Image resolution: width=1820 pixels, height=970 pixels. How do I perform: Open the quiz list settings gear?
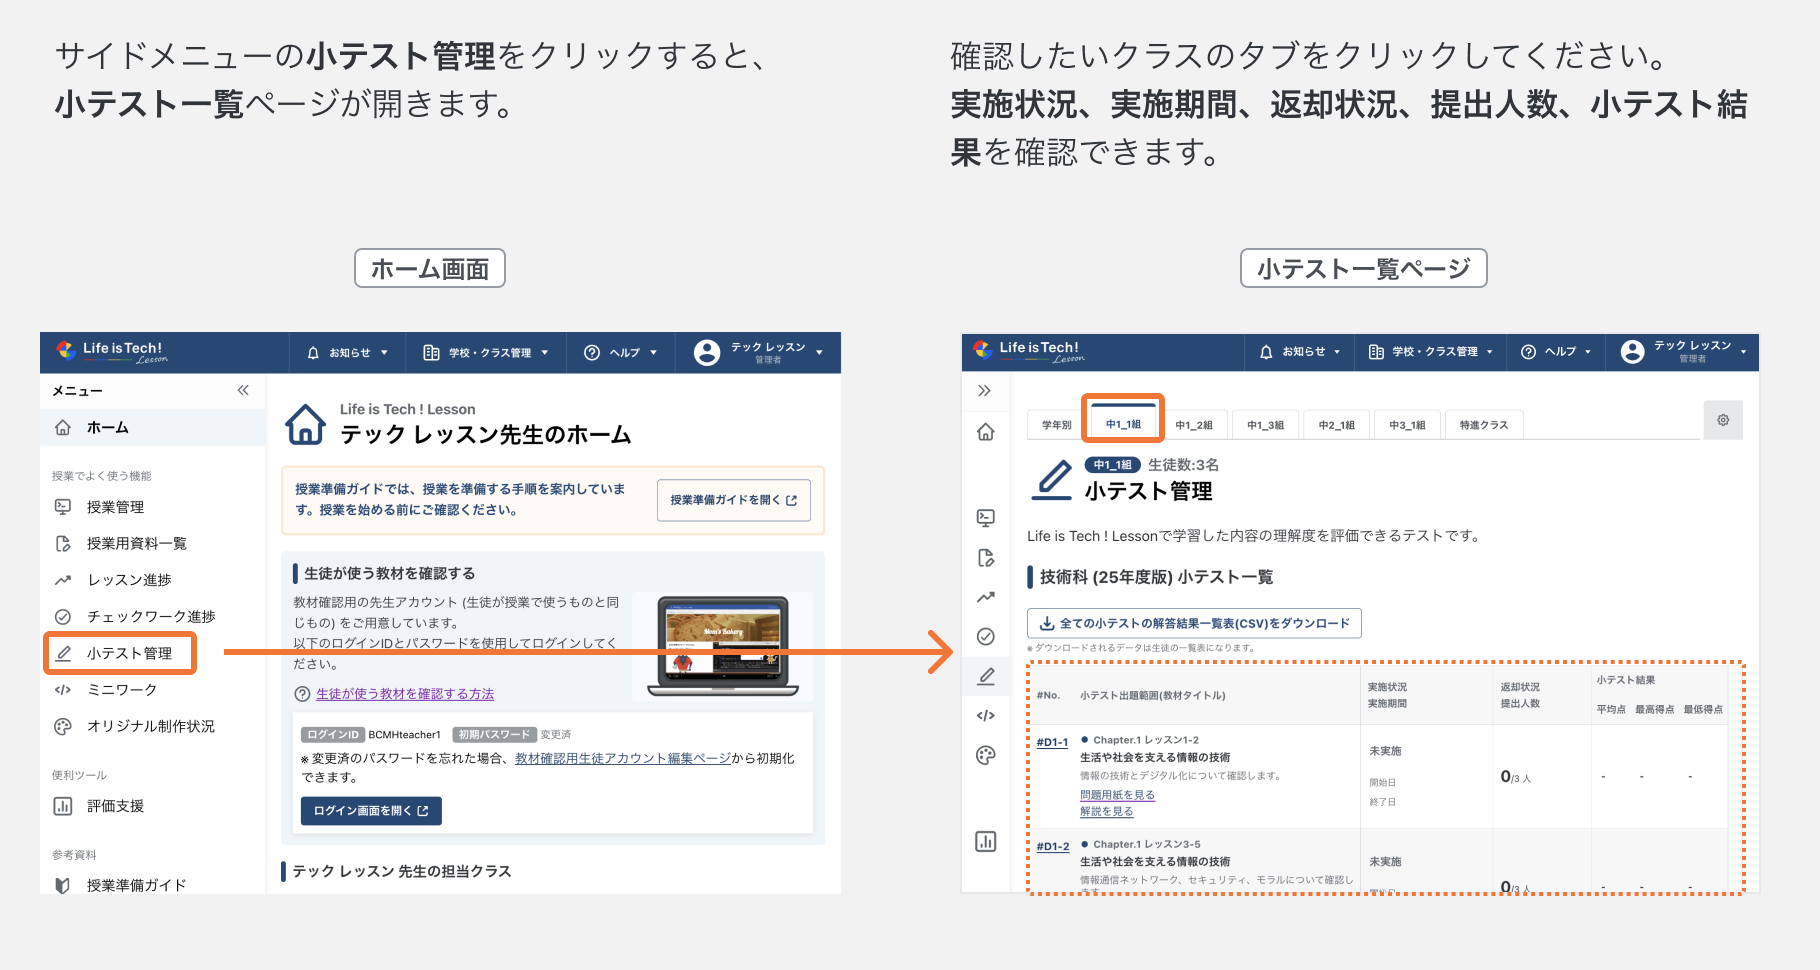[1723, 420]
